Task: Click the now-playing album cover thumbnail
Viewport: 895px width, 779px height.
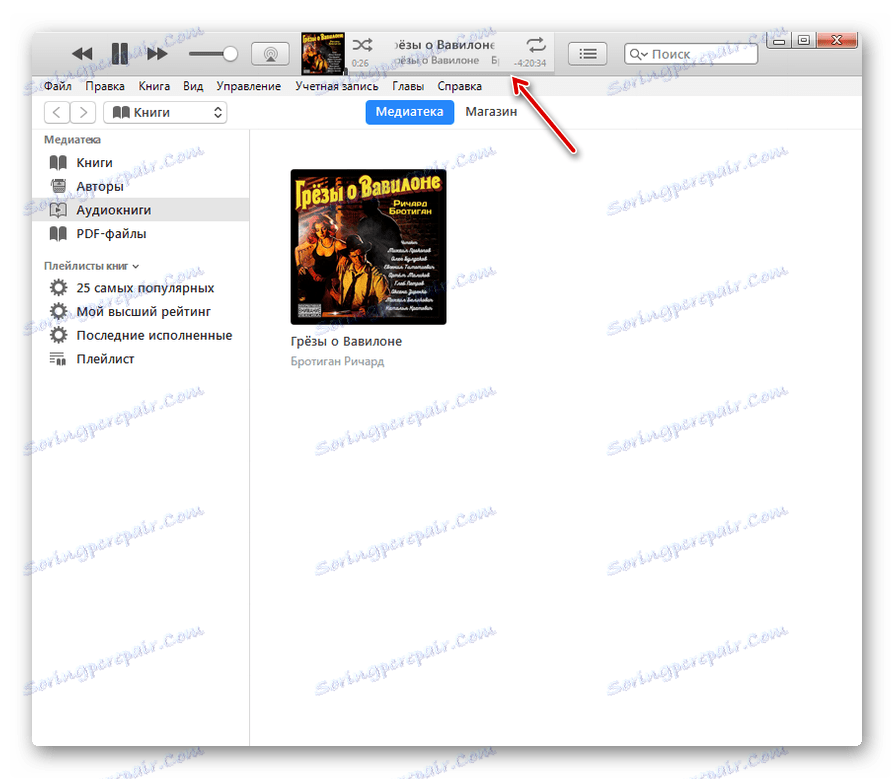Action: [323, 54]
